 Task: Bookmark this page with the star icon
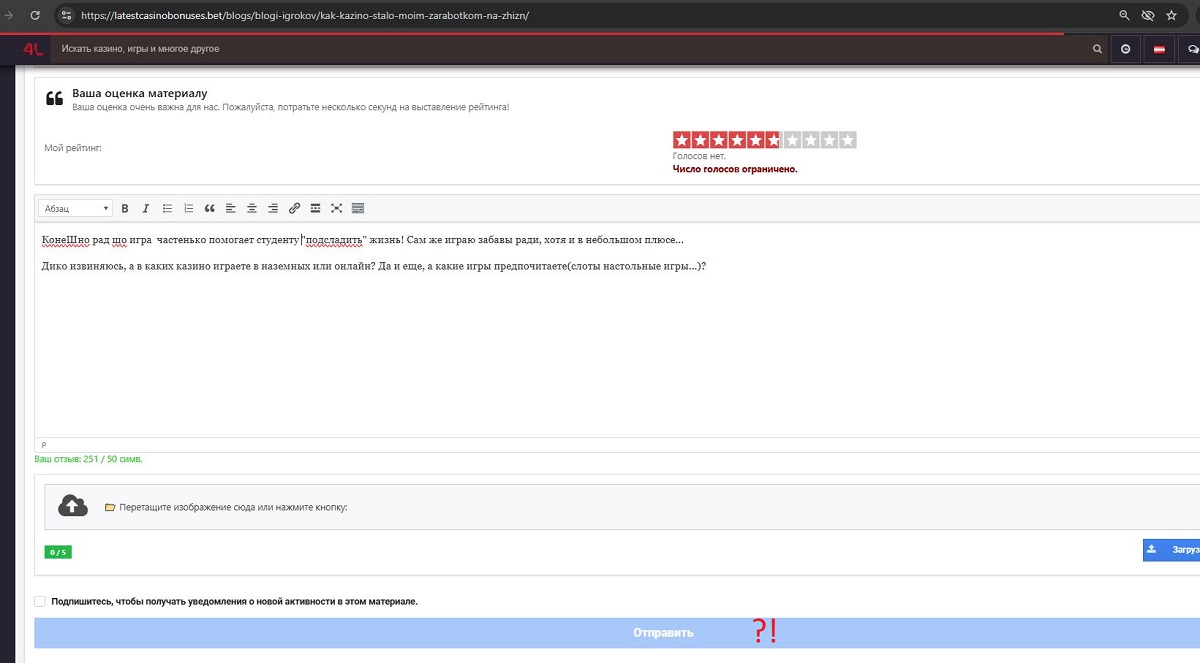1171,16
